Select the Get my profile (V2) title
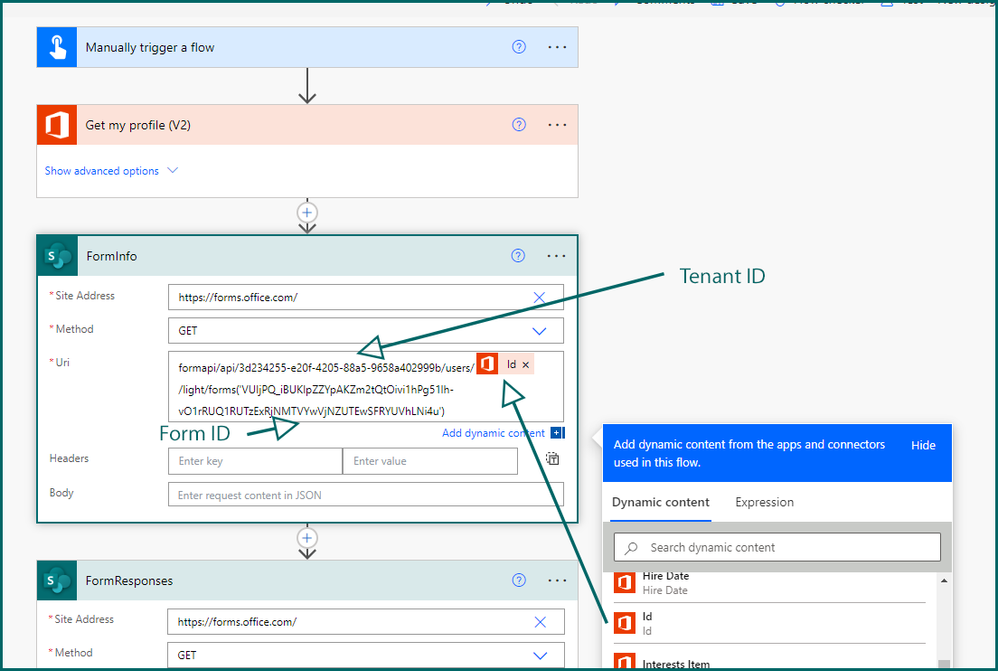The height and width of the screenshot is (671, 998). coord(138,125)
